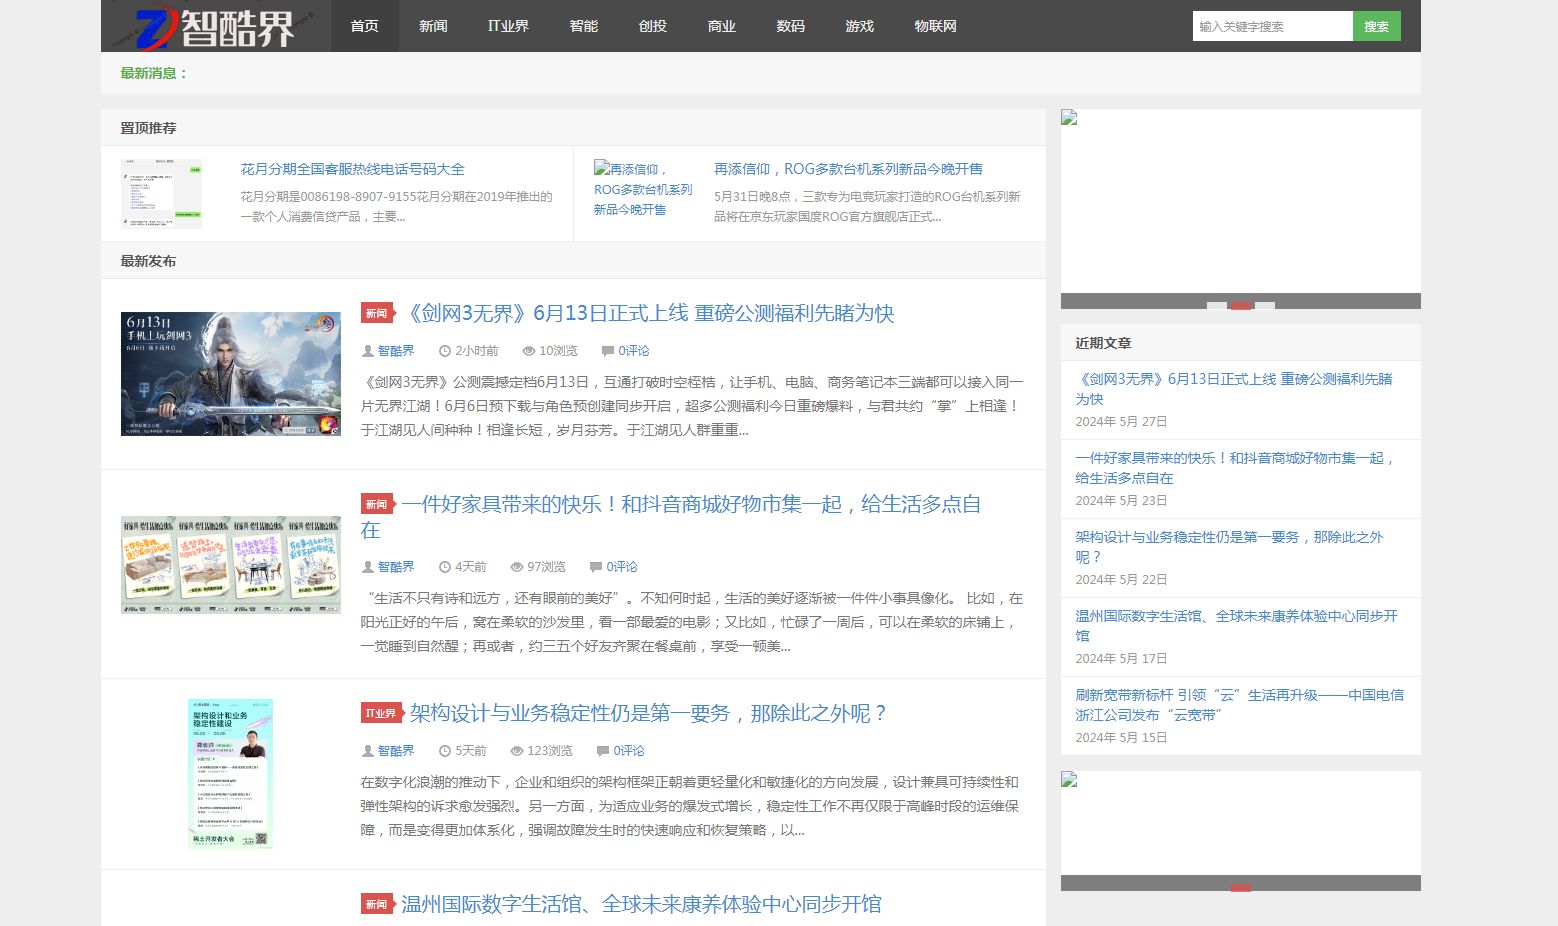This screenshot has width=1558, height=926.
Task: Click 智酷界 author link in the 架构设计 article row
Action: (x=396, y=751)
